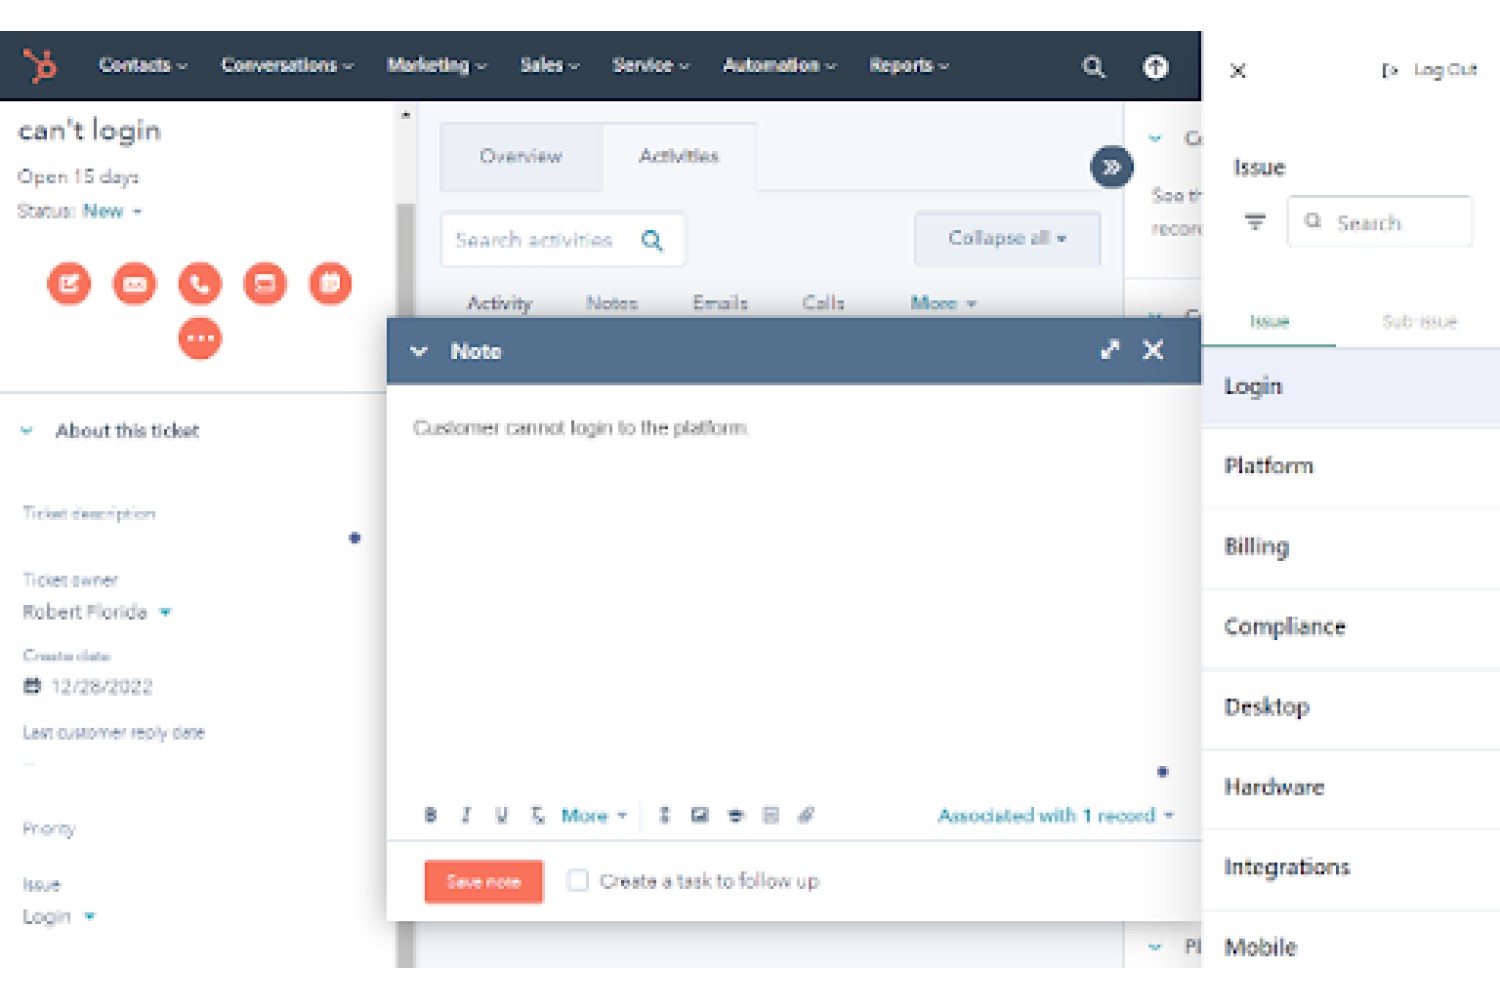The width and height of the screenshot is (1500, 1000).
Task: Close the Note editor window
Action: [x=1153, y=350]
